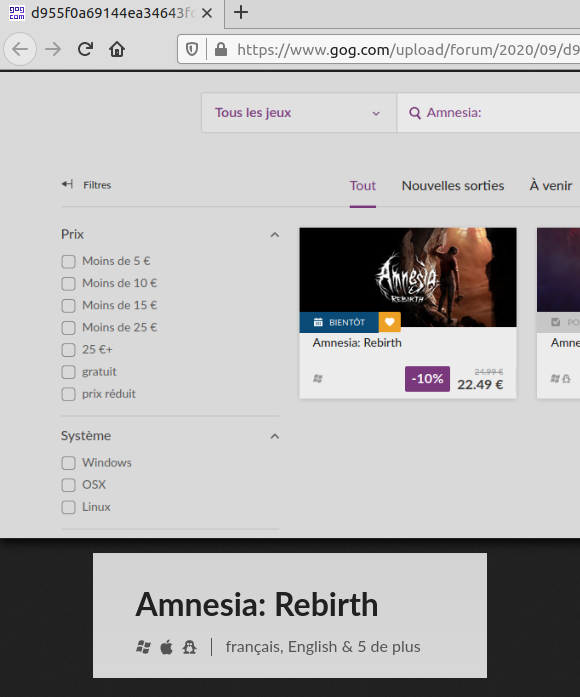Click the GOG favicon on the tab
The width and height of the screenshot is (580, 697).
click(17, 13)
